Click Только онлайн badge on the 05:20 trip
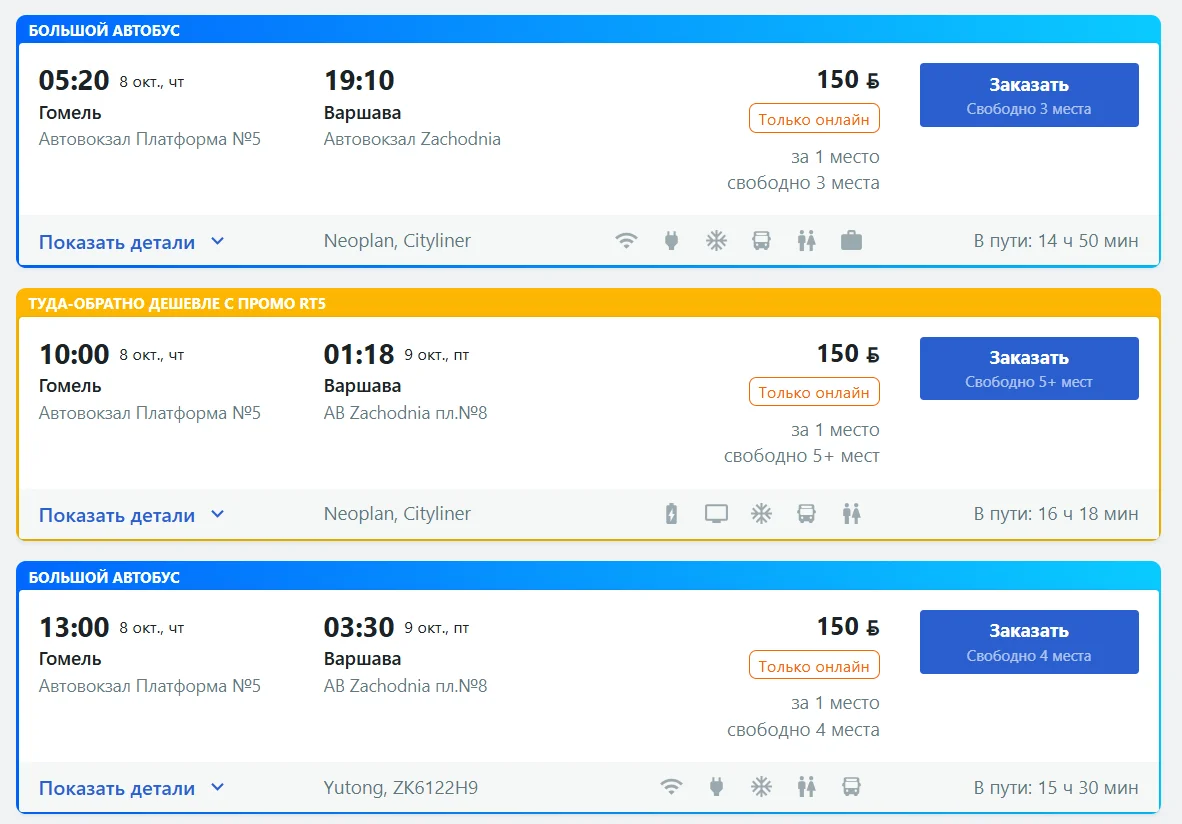 814,119
